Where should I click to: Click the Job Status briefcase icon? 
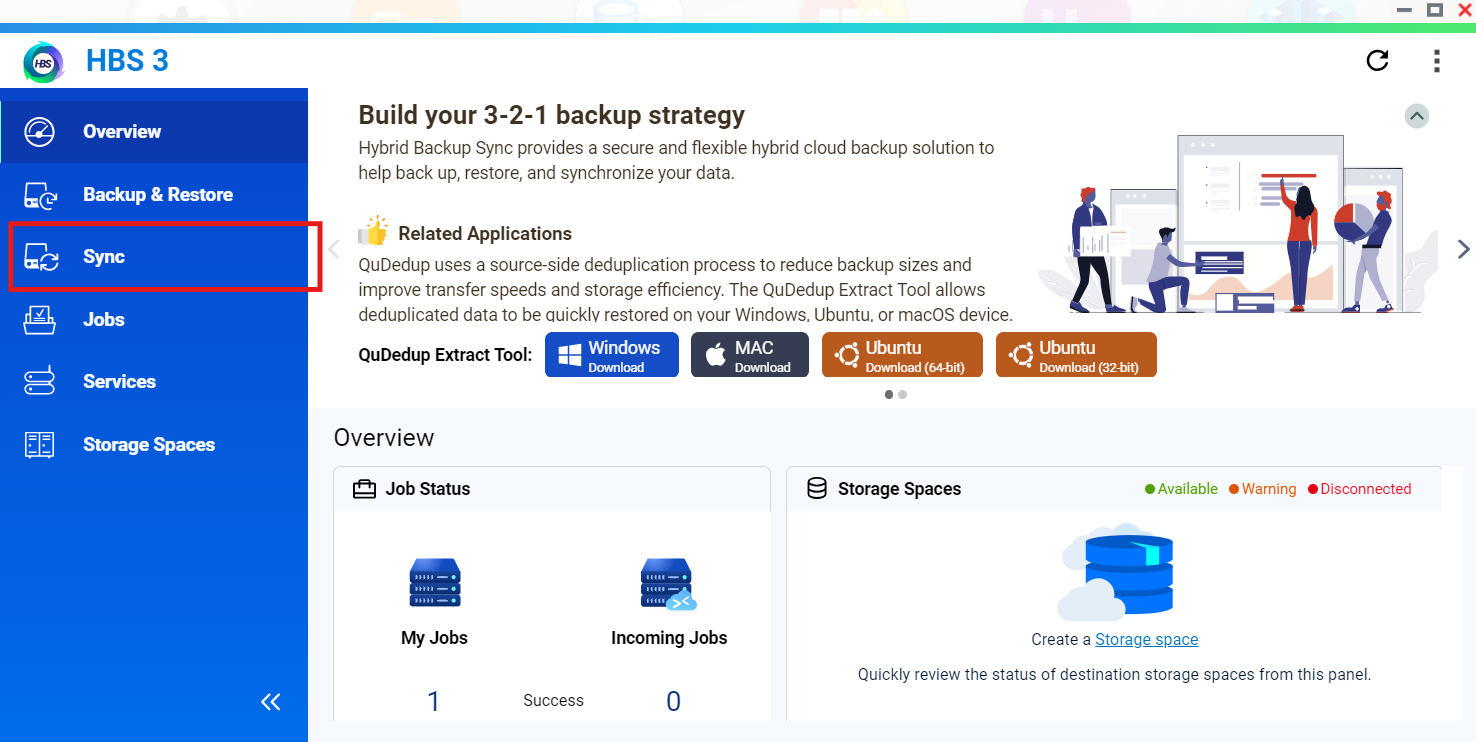pos(365,489)
